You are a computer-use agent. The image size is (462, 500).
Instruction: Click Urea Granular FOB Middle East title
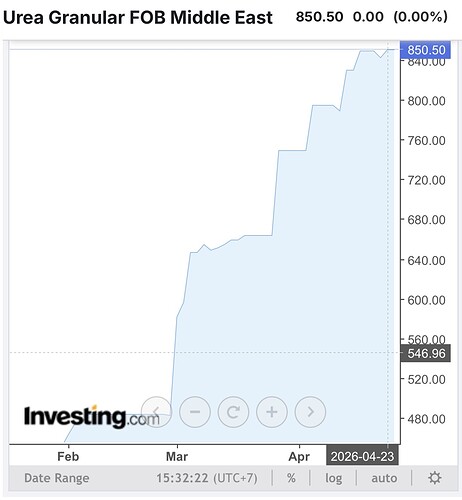tap(138, 17)
